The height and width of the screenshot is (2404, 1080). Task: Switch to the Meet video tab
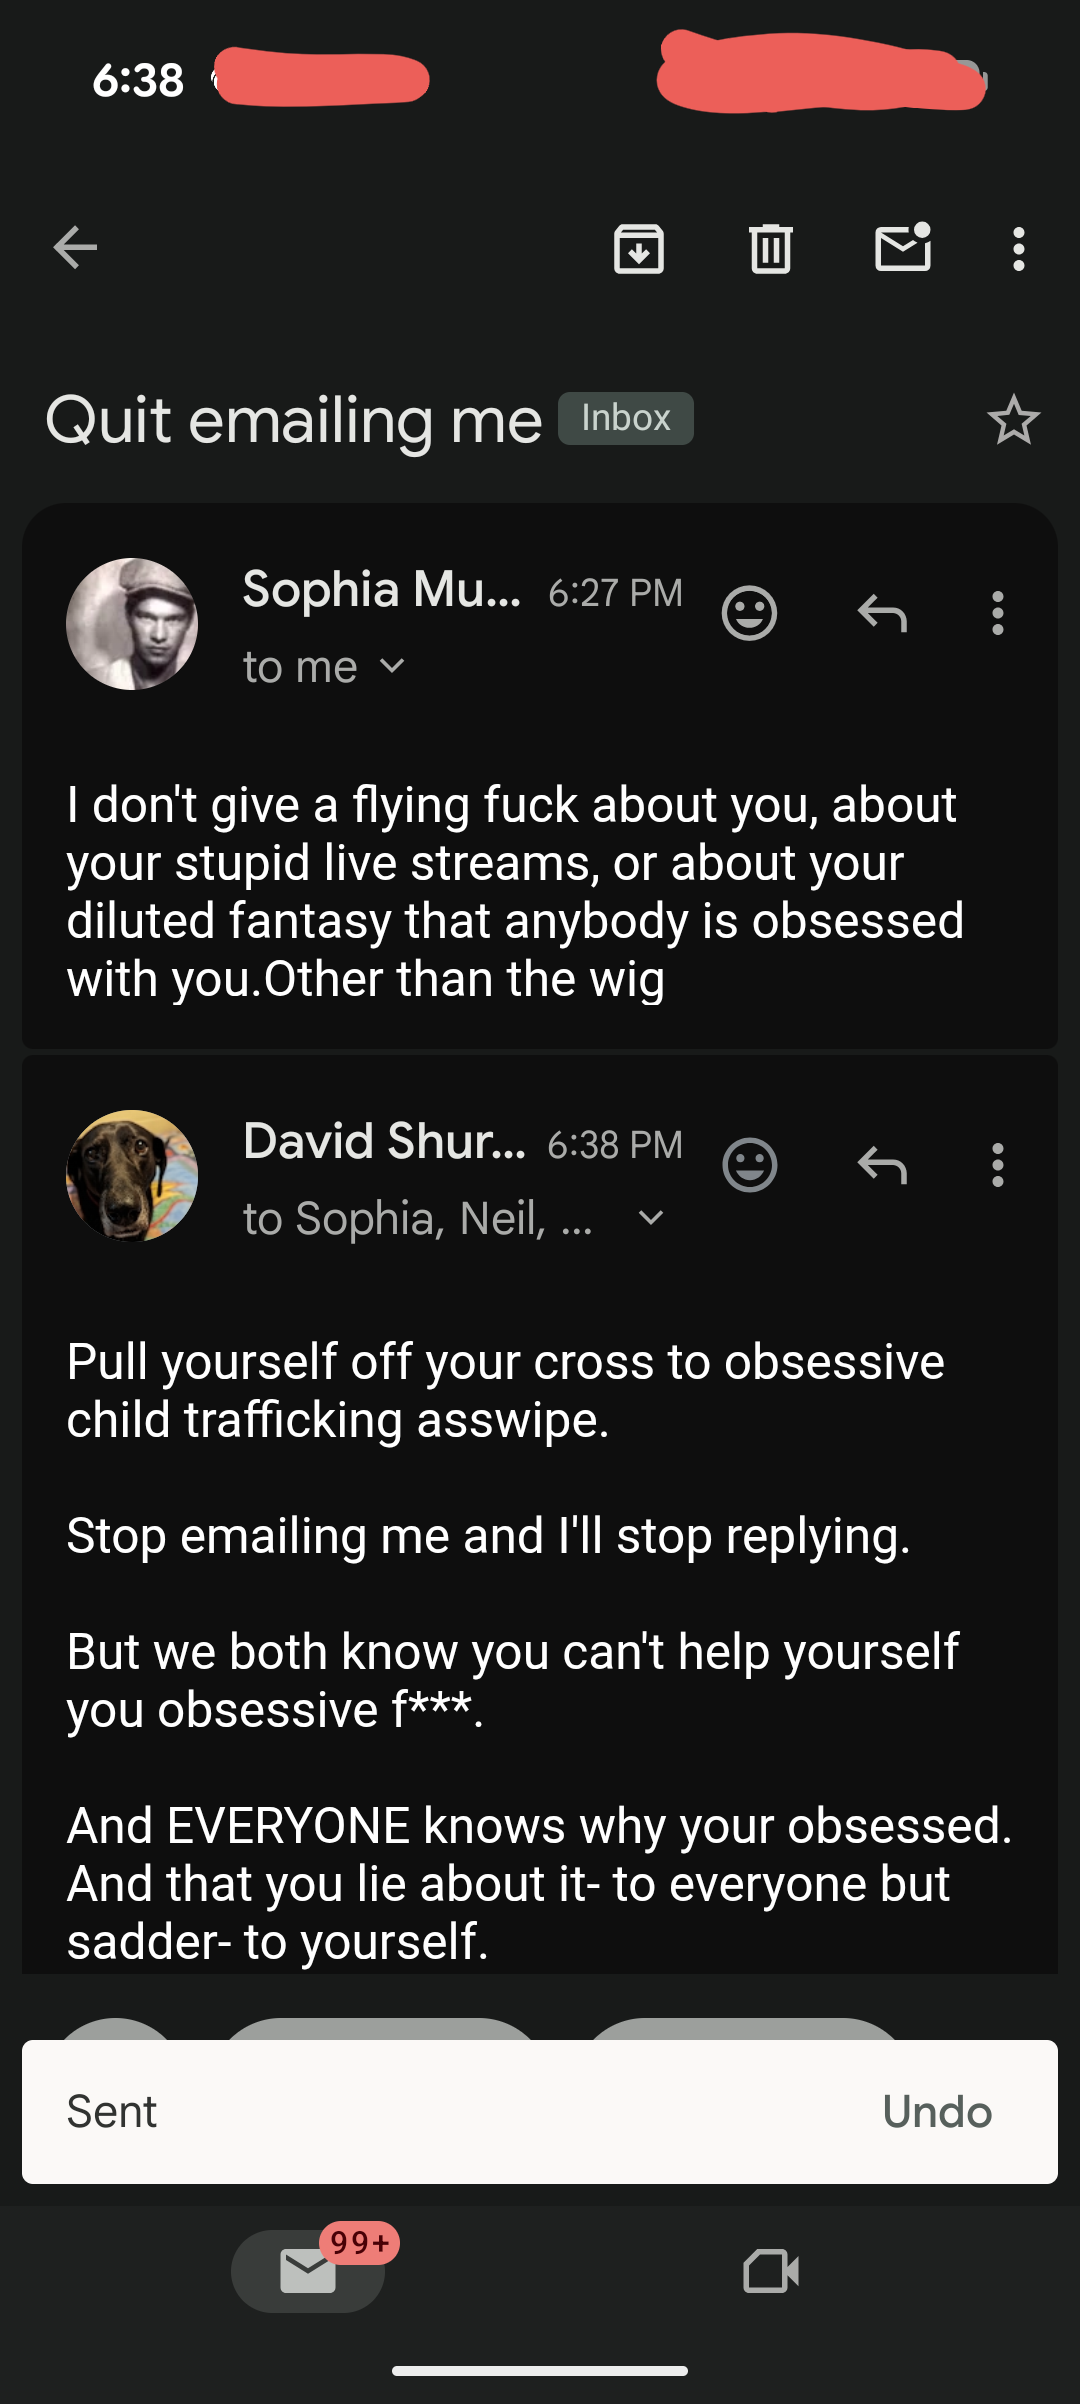tap(771, 2271)
